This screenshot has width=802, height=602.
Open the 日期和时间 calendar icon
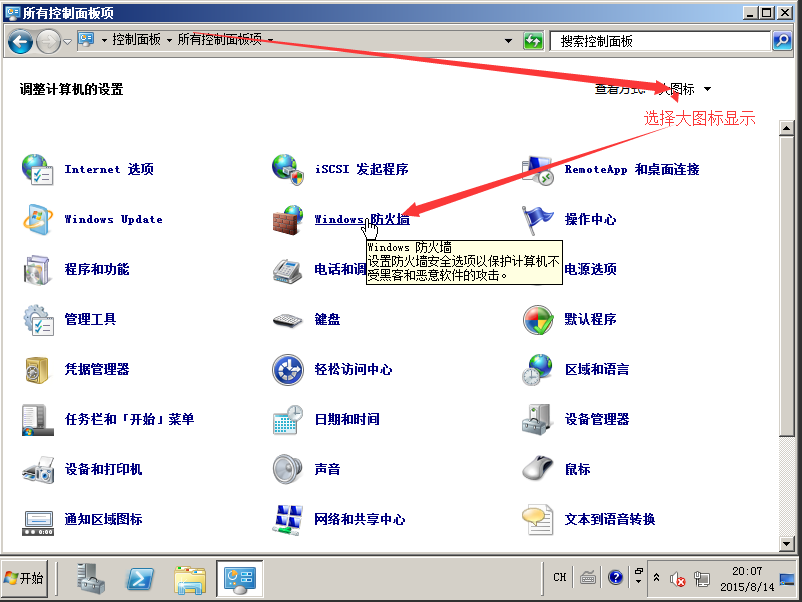[288, 419]
